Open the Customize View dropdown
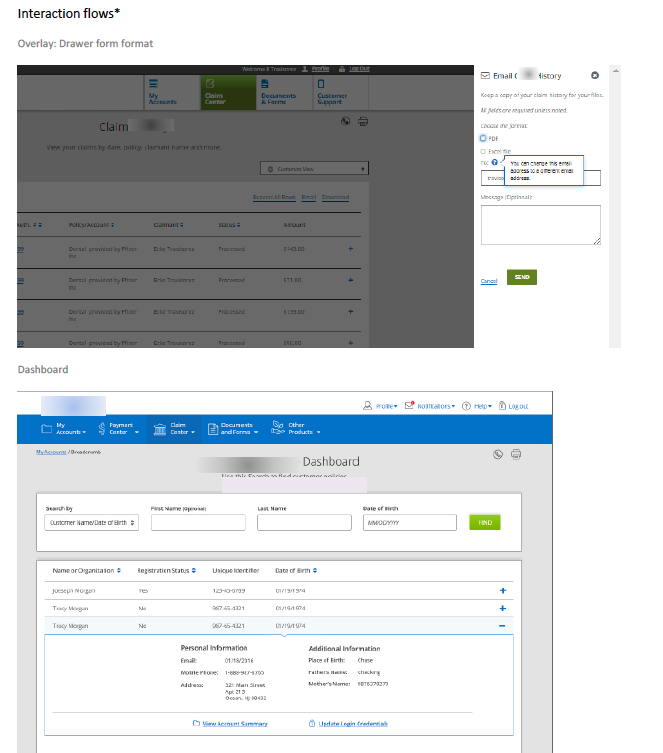663x753 pixels. [x=314, y=169]
